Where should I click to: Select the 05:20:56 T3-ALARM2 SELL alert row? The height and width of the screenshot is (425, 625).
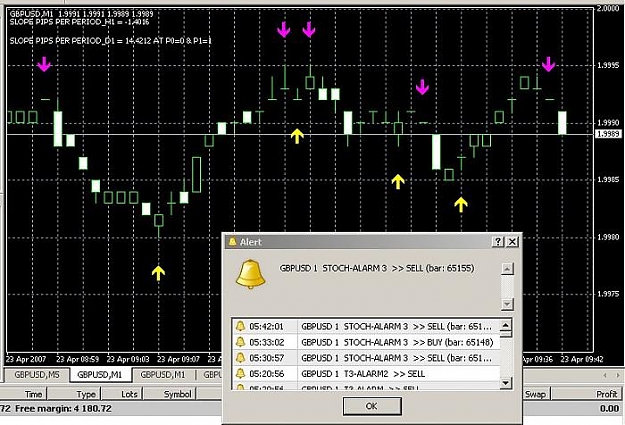click(x=366, y=374)
